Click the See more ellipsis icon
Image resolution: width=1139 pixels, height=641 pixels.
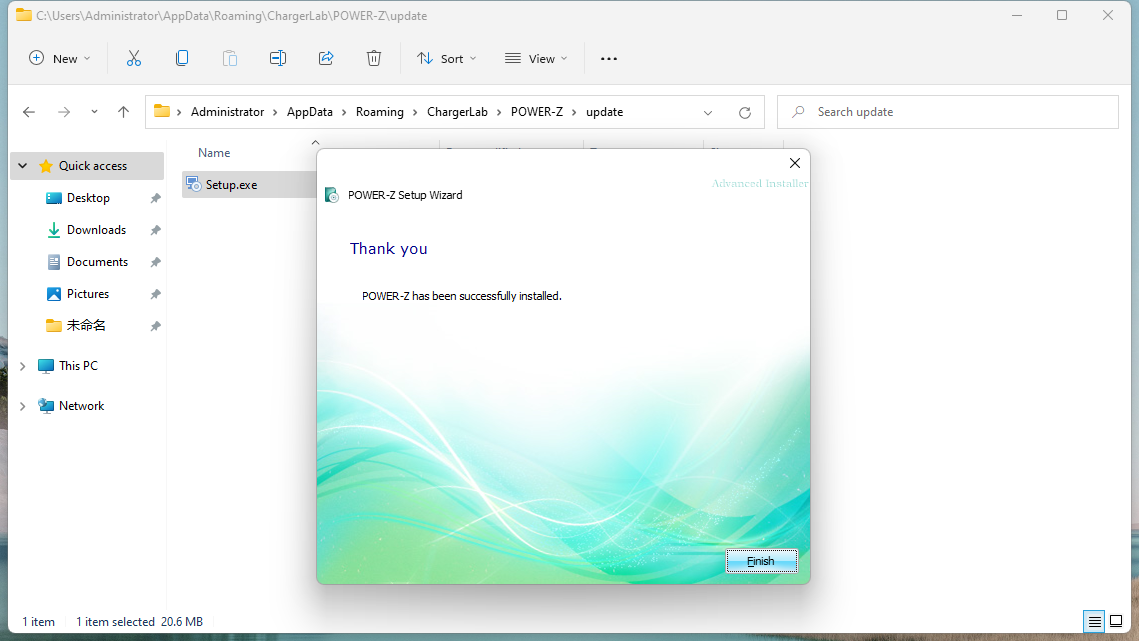point(608,58)
